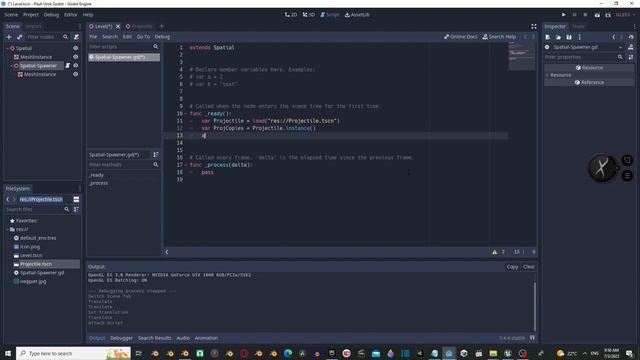
Task: Toggle visibility of MeshInstance under Spatial-Spawner
Action: (76, 74)
